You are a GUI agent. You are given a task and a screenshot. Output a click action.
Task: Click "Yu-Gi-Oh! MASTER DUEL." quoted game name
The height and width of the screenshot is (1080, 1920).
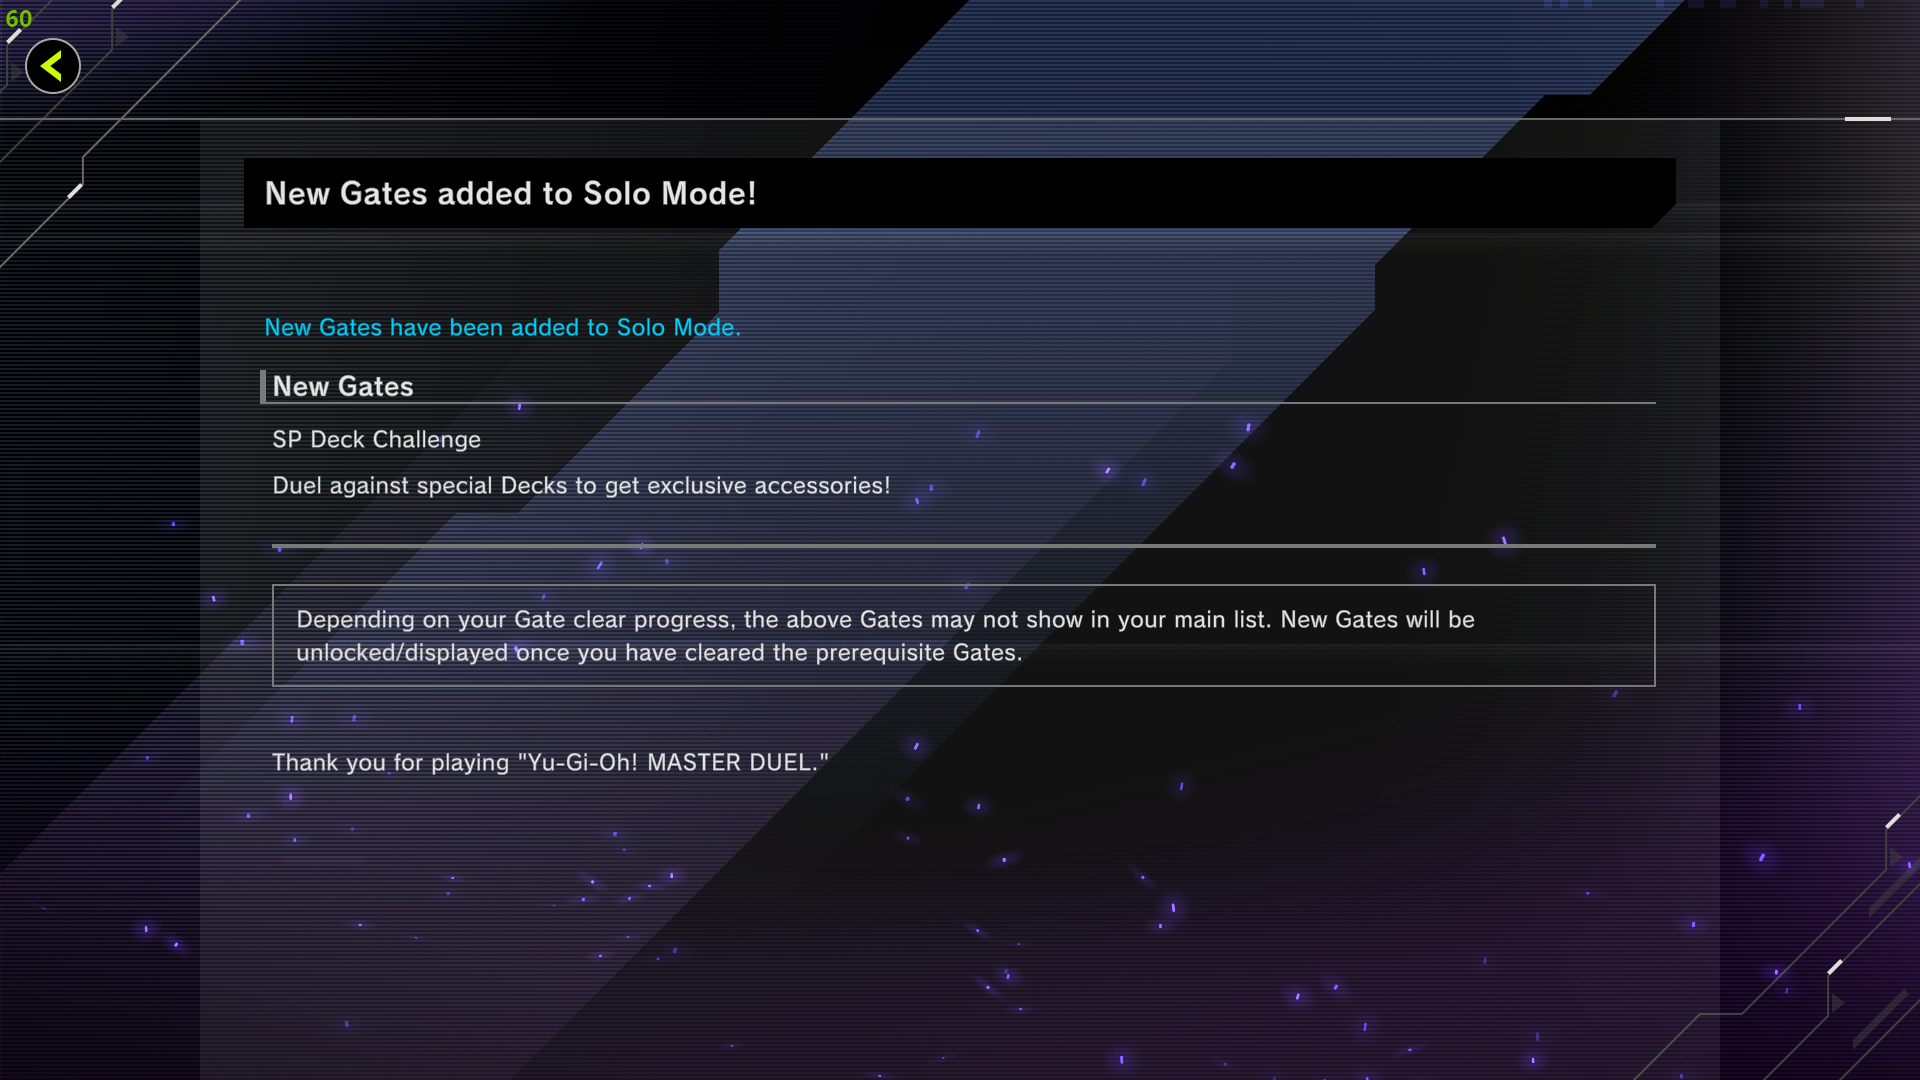pos(673,763)
